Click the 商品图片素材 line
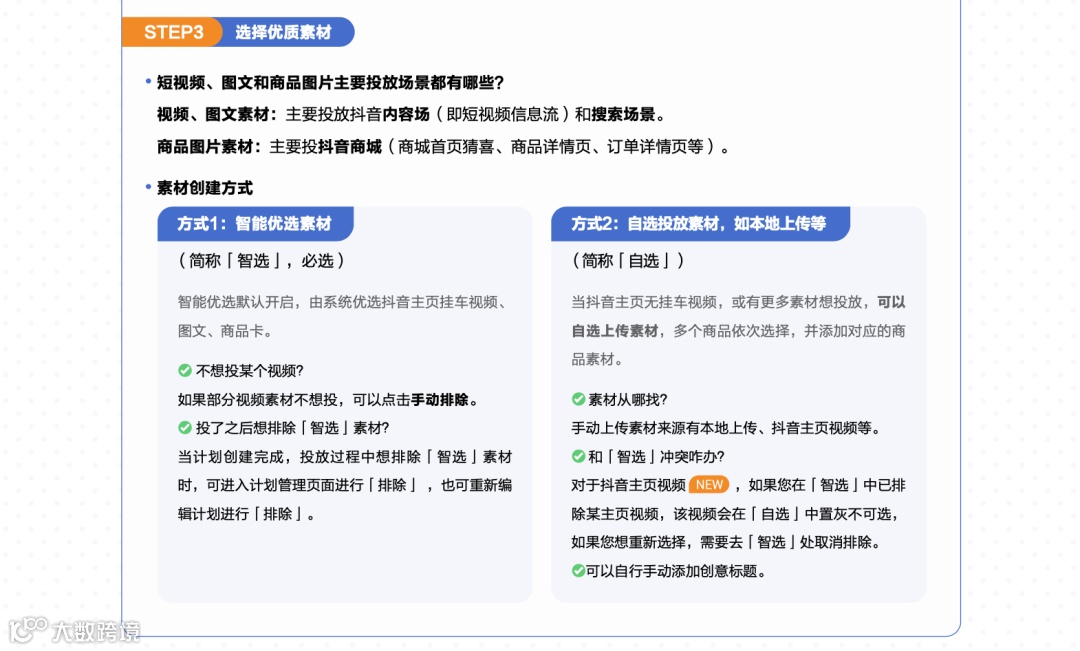 pos(444,147)
